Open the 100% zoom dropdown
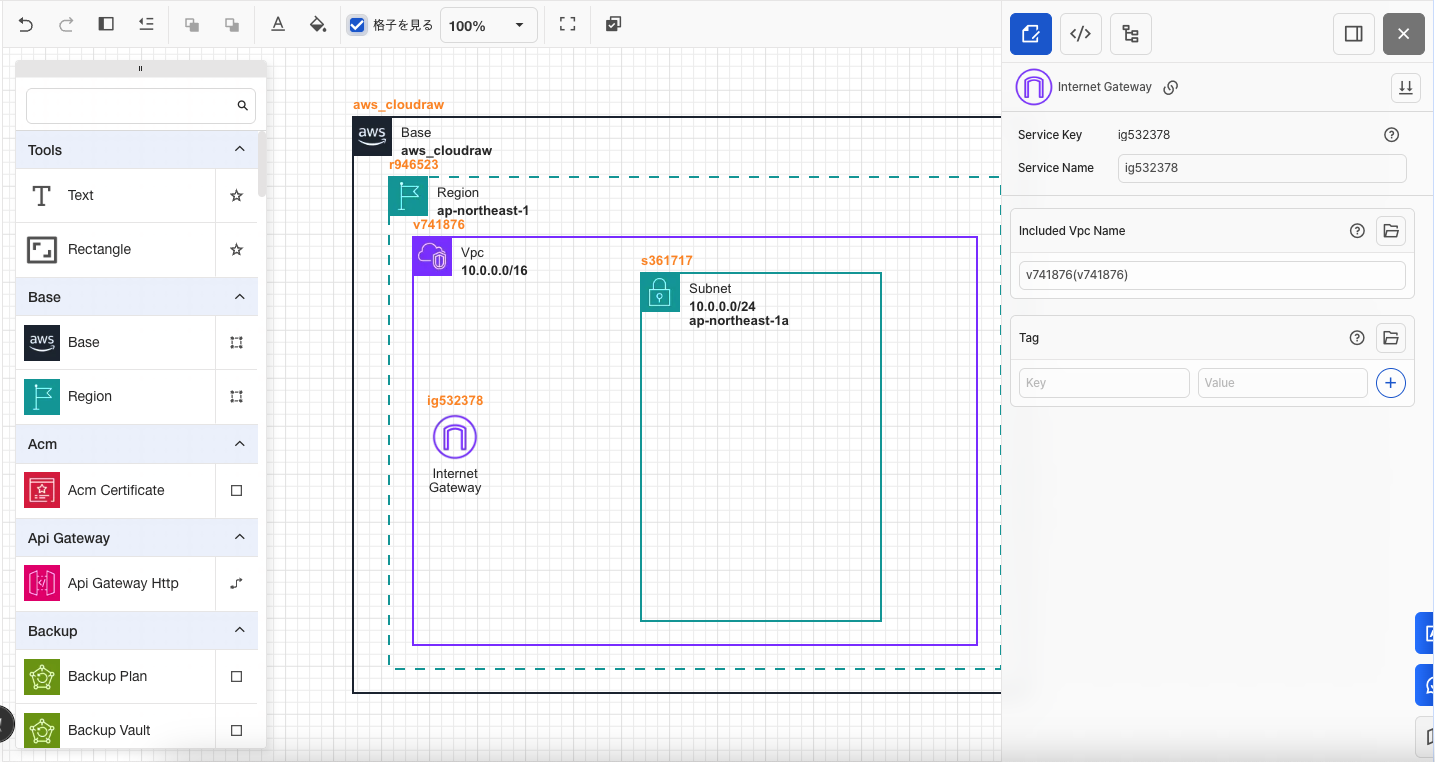 (488, 25)
